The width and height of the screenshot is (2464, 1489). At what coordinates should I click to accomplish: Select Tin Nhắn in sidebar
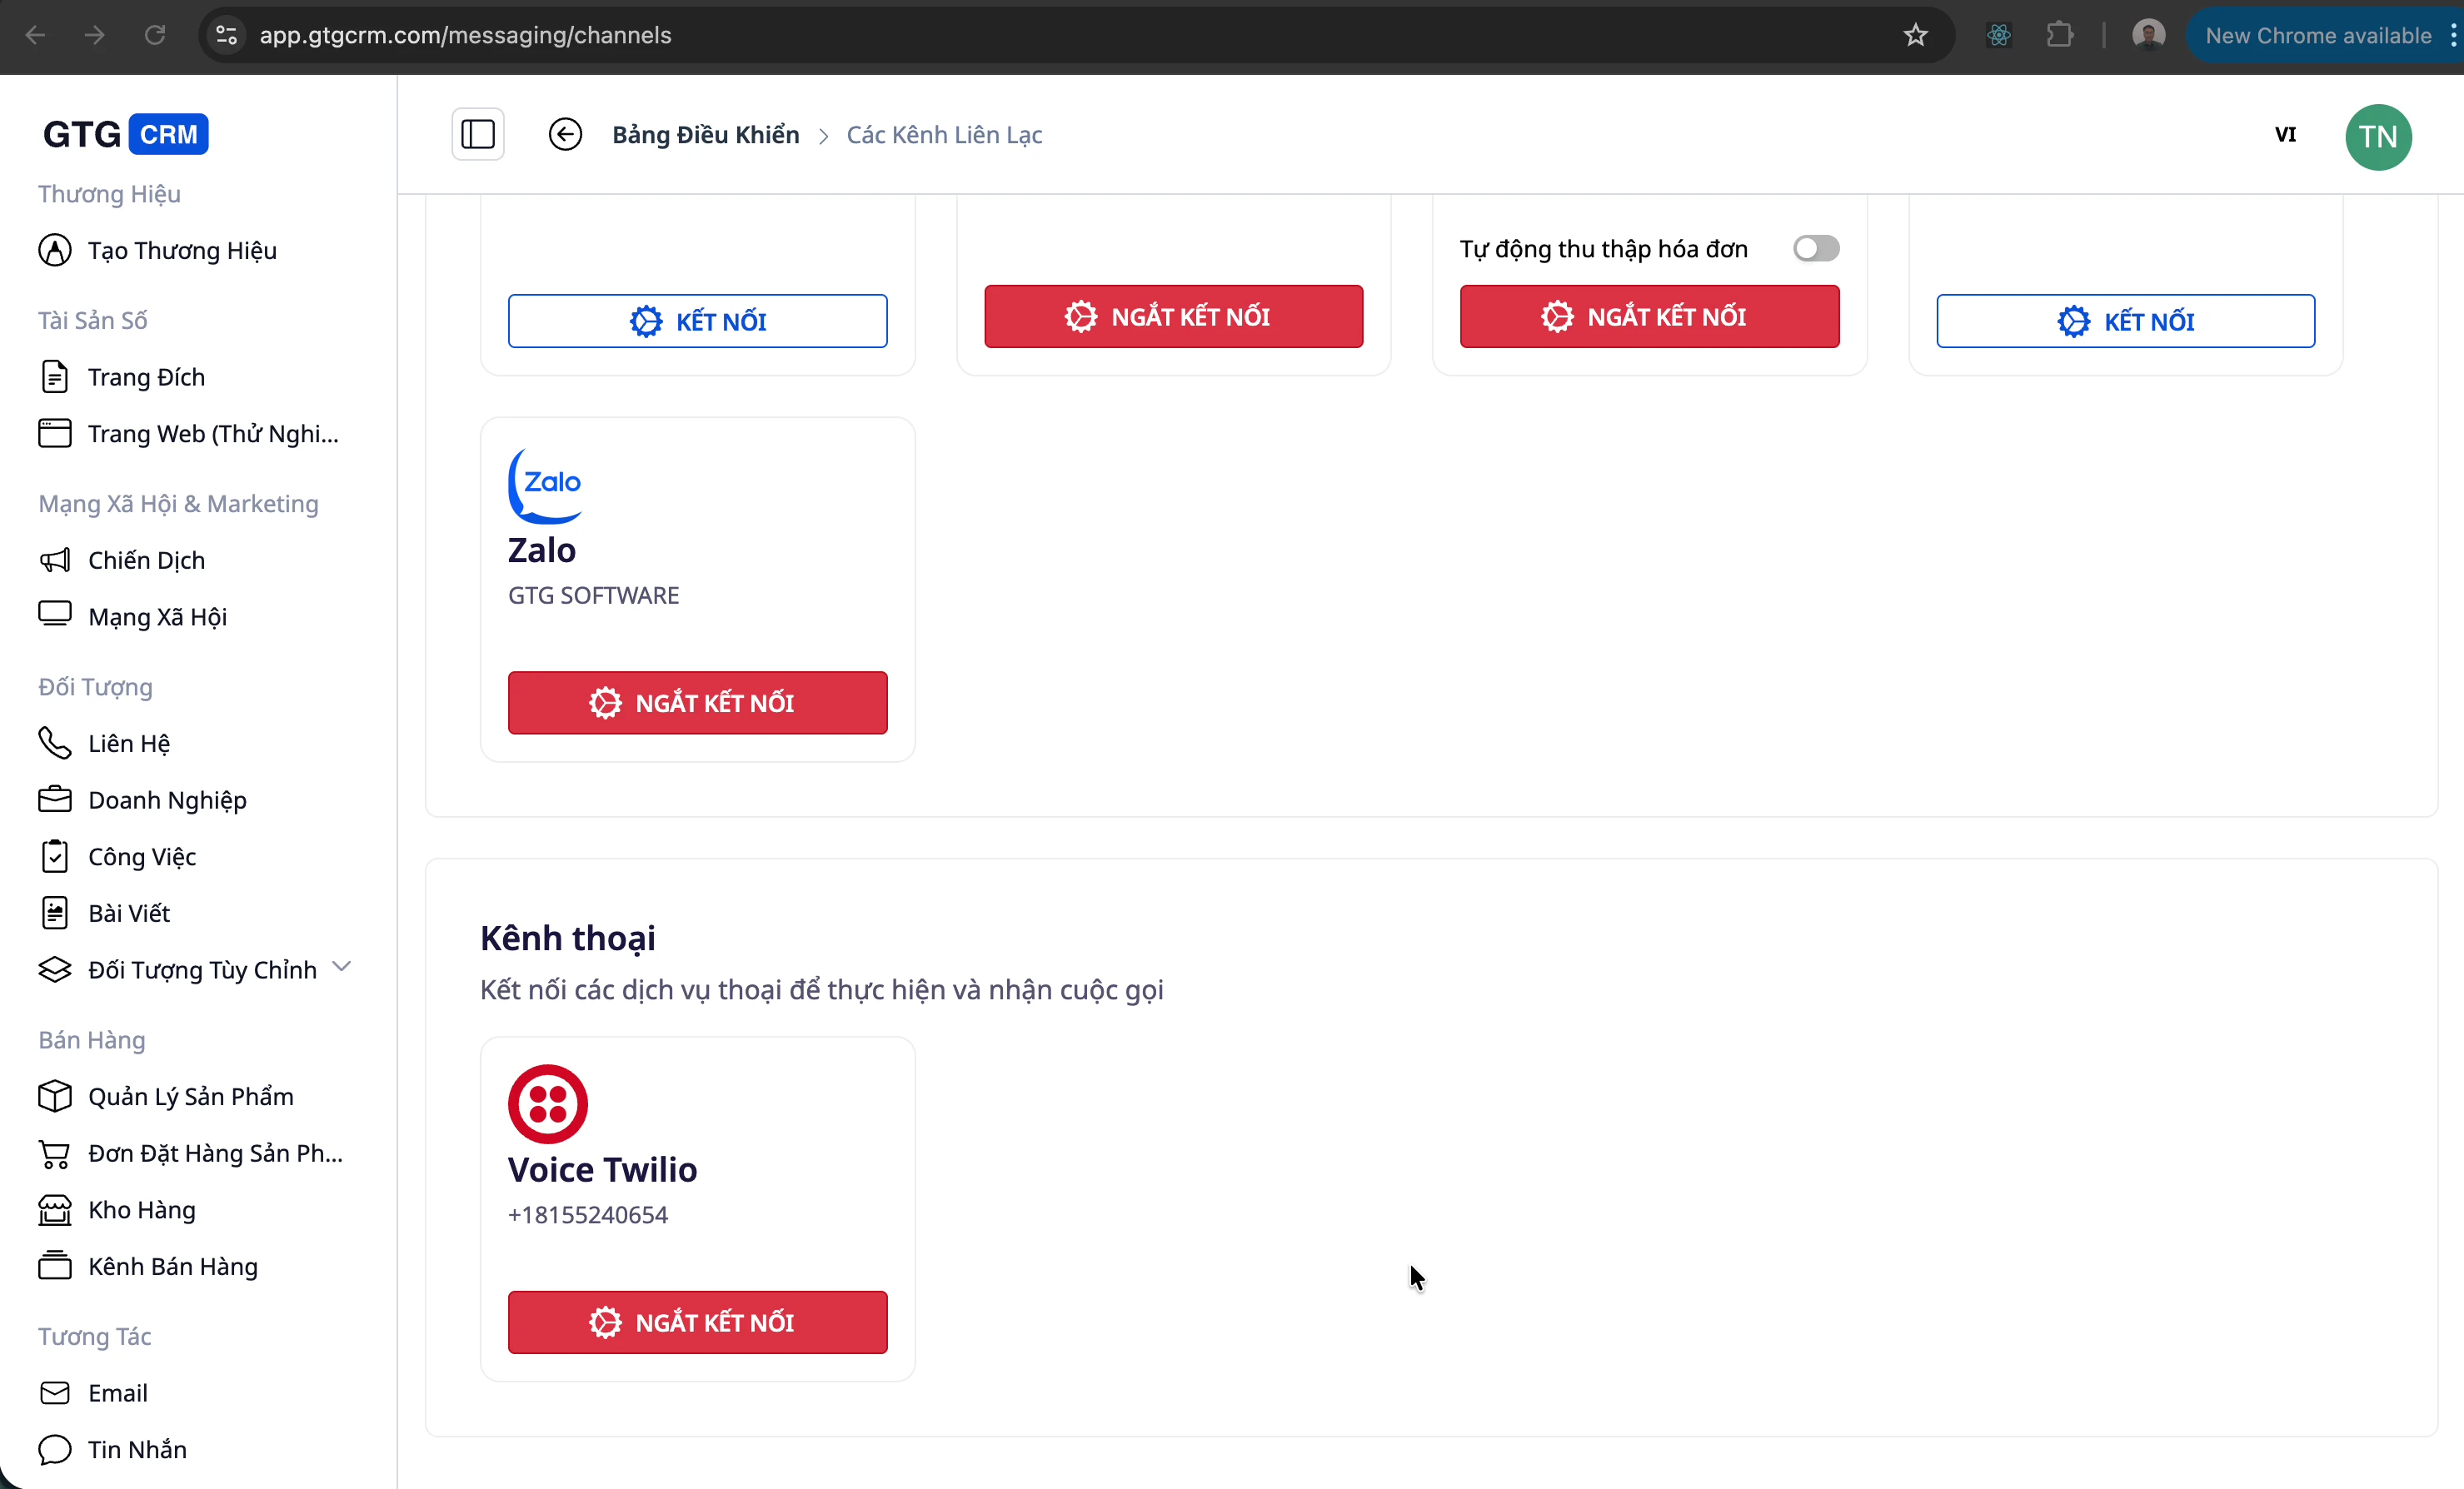(x=137, y=1449)
